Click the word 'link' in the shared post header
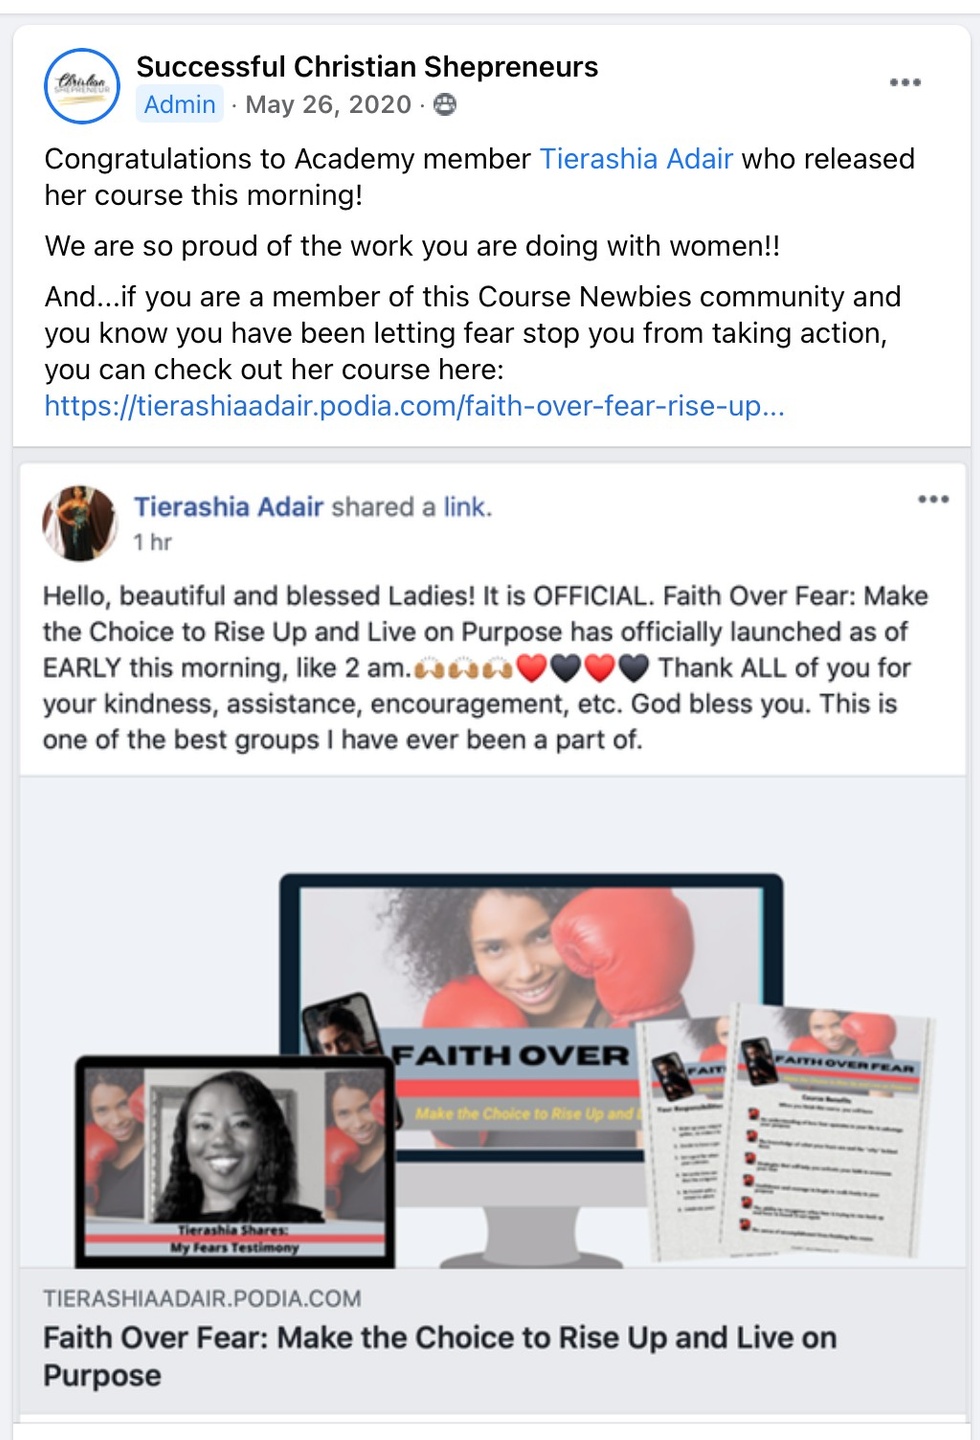The image size is (980, 1440). [465, 507]
